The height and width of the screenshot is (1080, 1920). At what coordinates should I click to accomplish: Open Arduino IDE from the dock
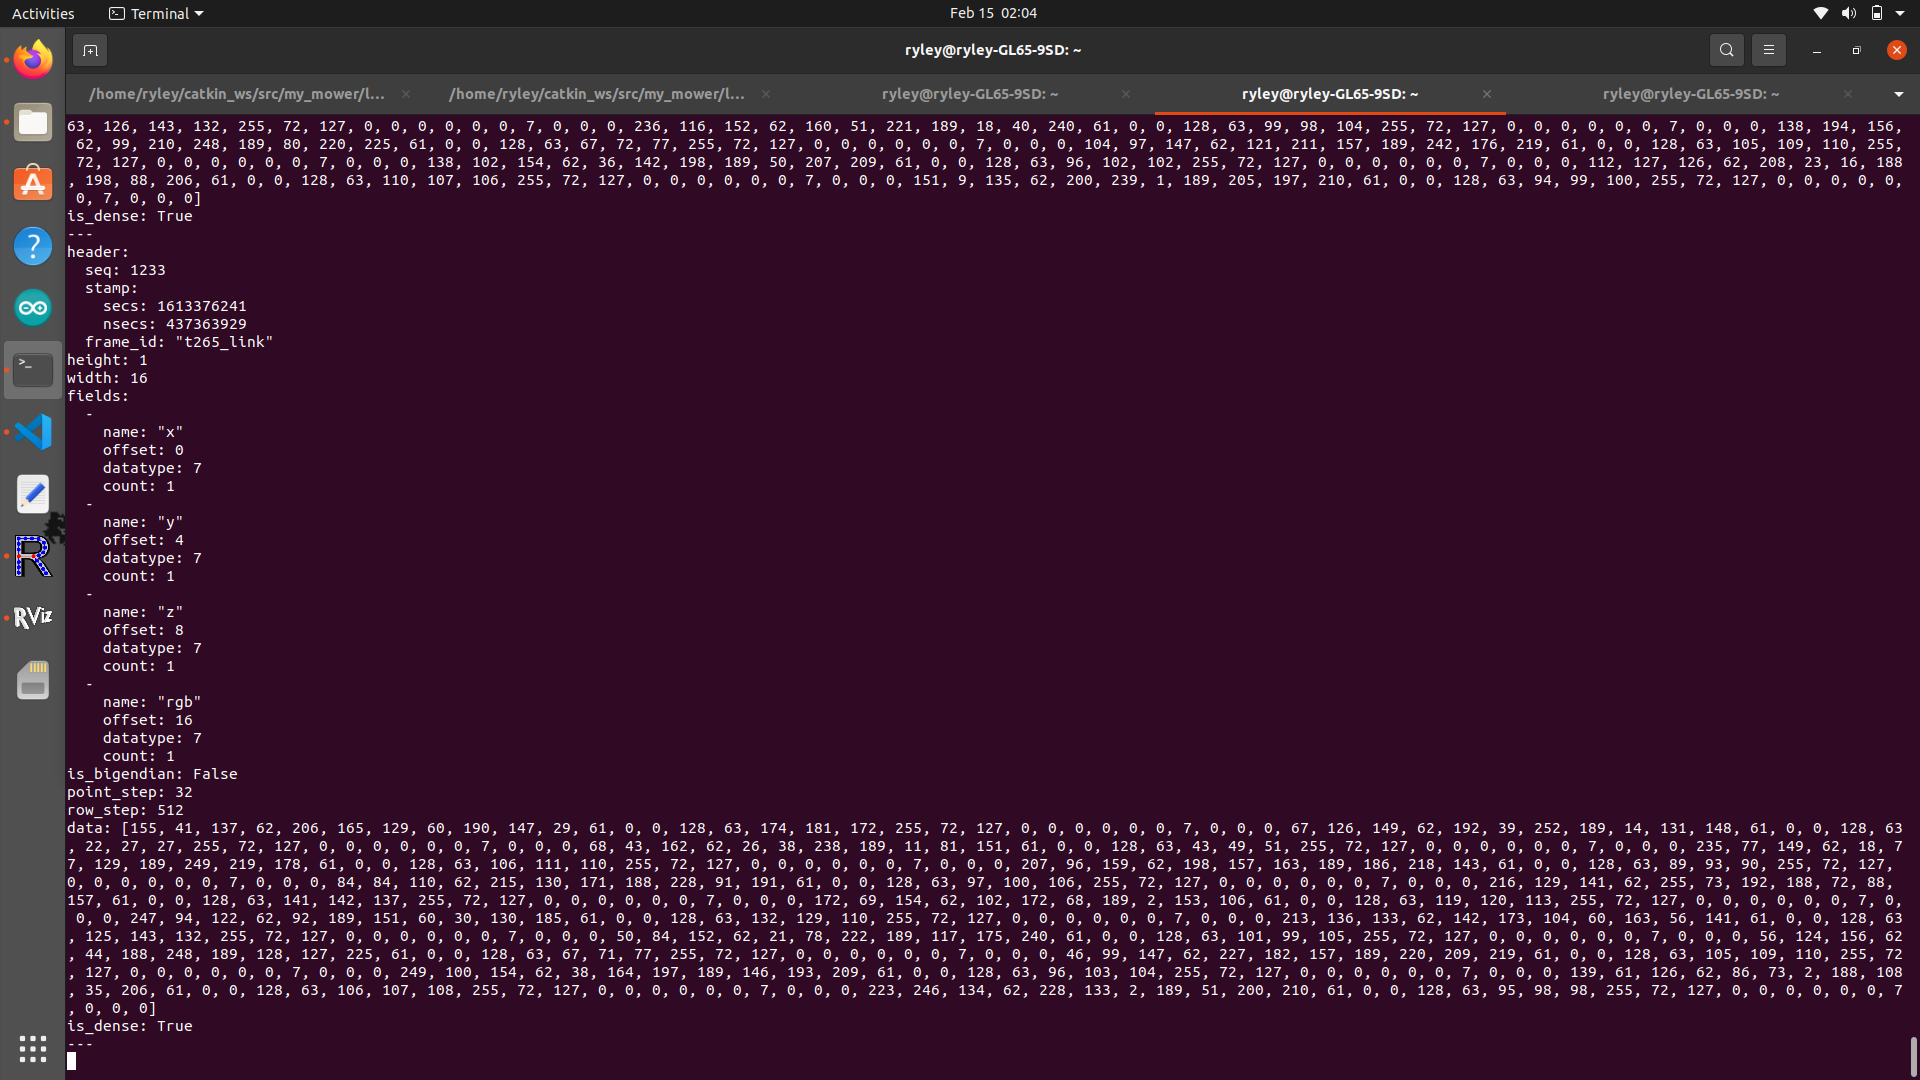click(33, 308)
